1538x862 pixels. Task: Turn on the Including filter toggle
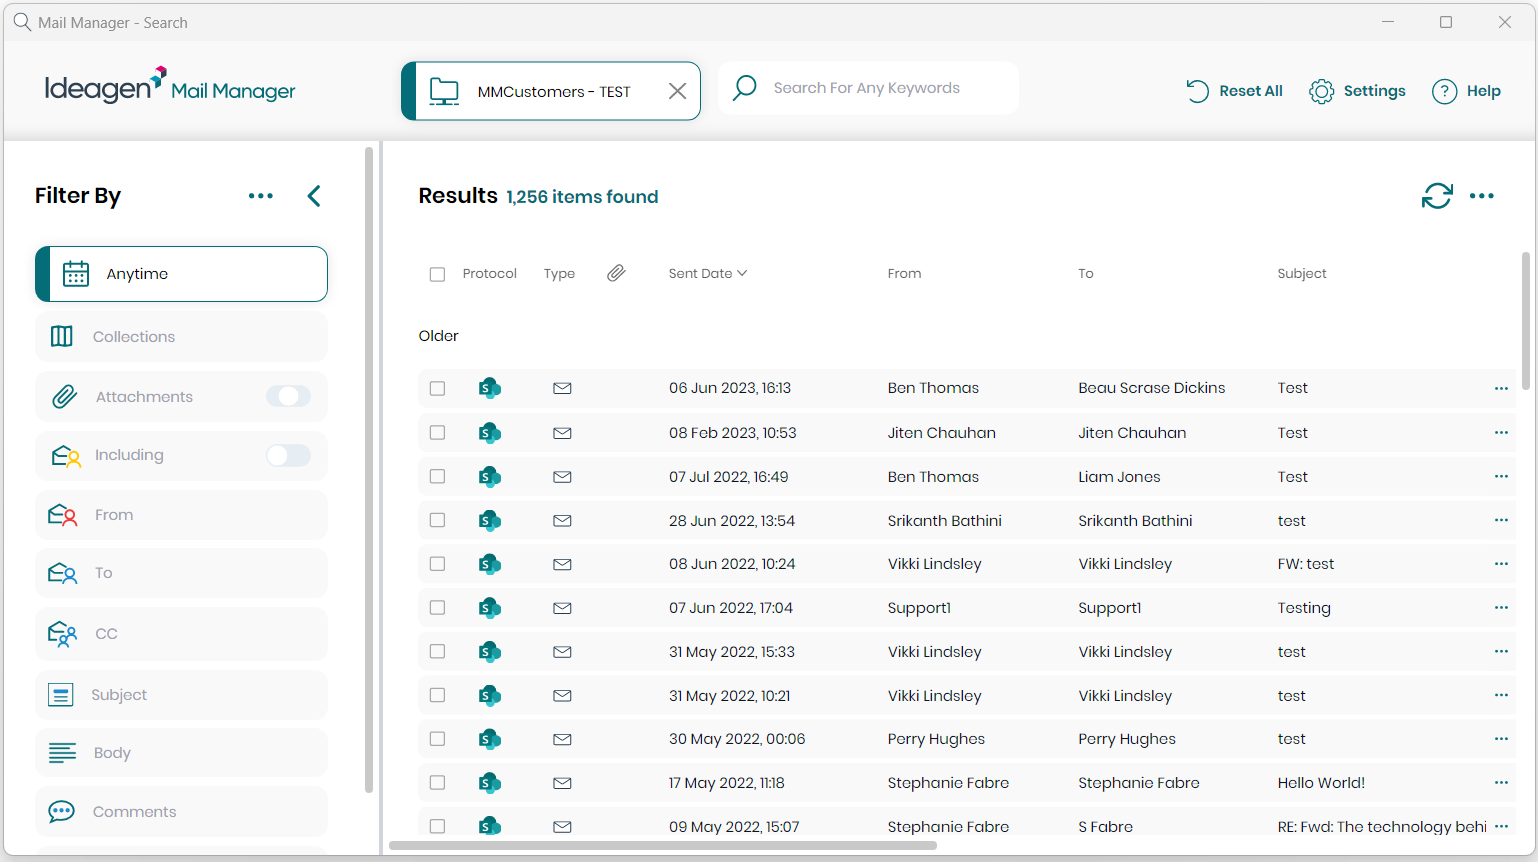tap(288, 455)
